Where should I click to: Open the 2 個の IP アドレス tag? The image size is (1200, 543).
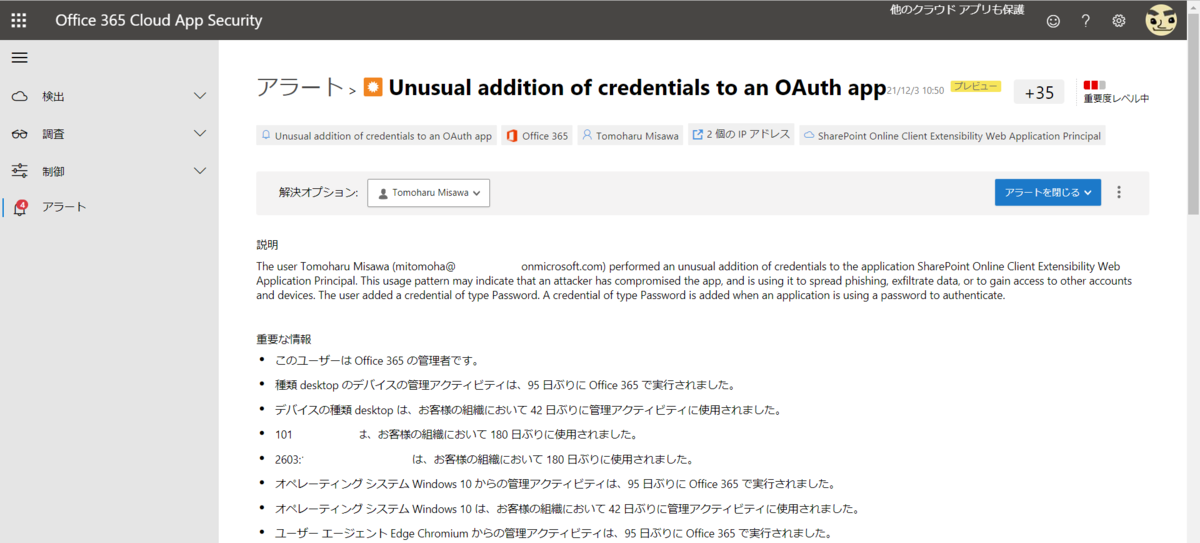[741, 134]
